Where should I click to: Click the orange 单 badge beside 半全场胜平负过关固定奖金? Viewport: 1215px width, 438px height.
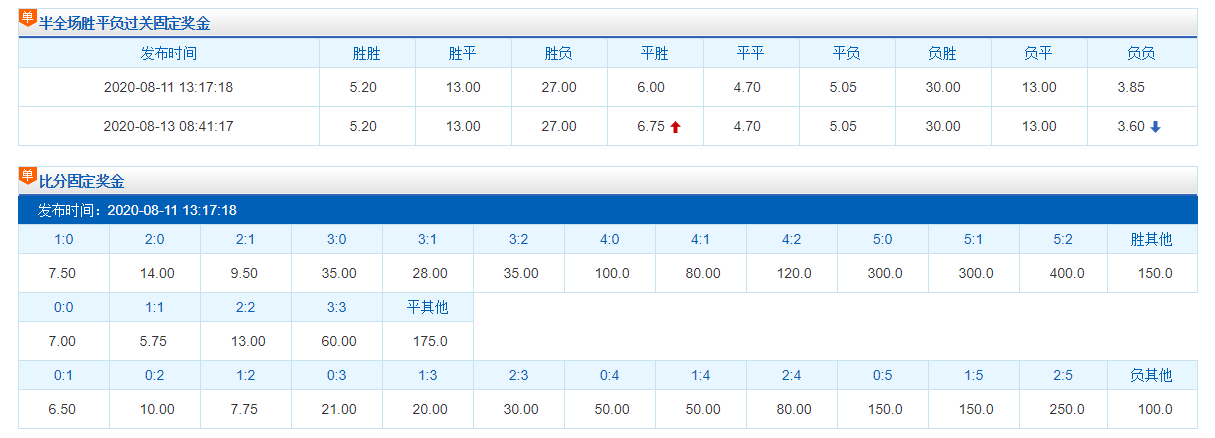[x=27, y=18]
